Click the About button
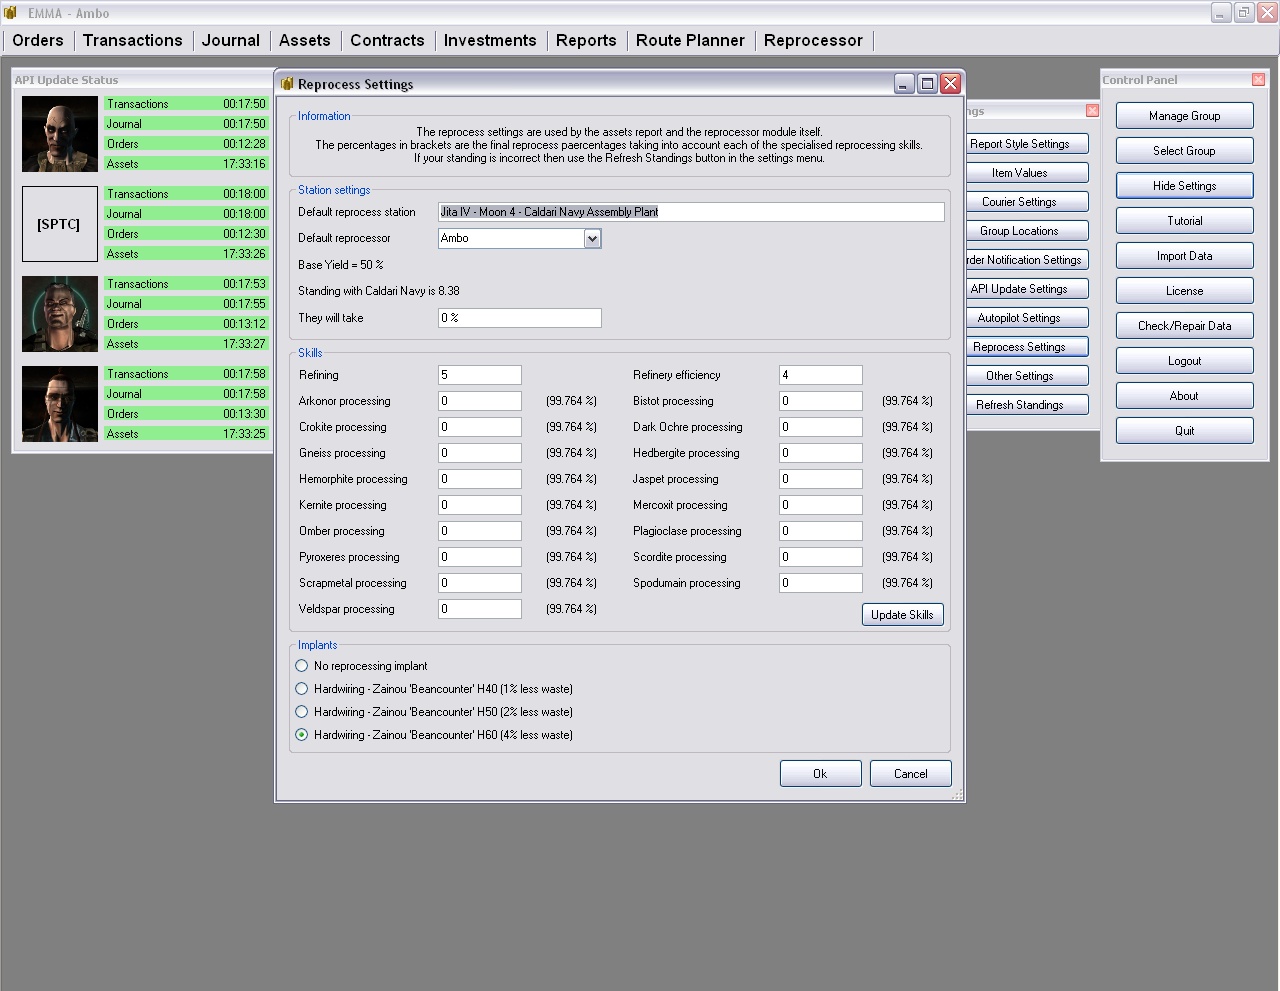1280x991 pixels. tap(1184, 396)
